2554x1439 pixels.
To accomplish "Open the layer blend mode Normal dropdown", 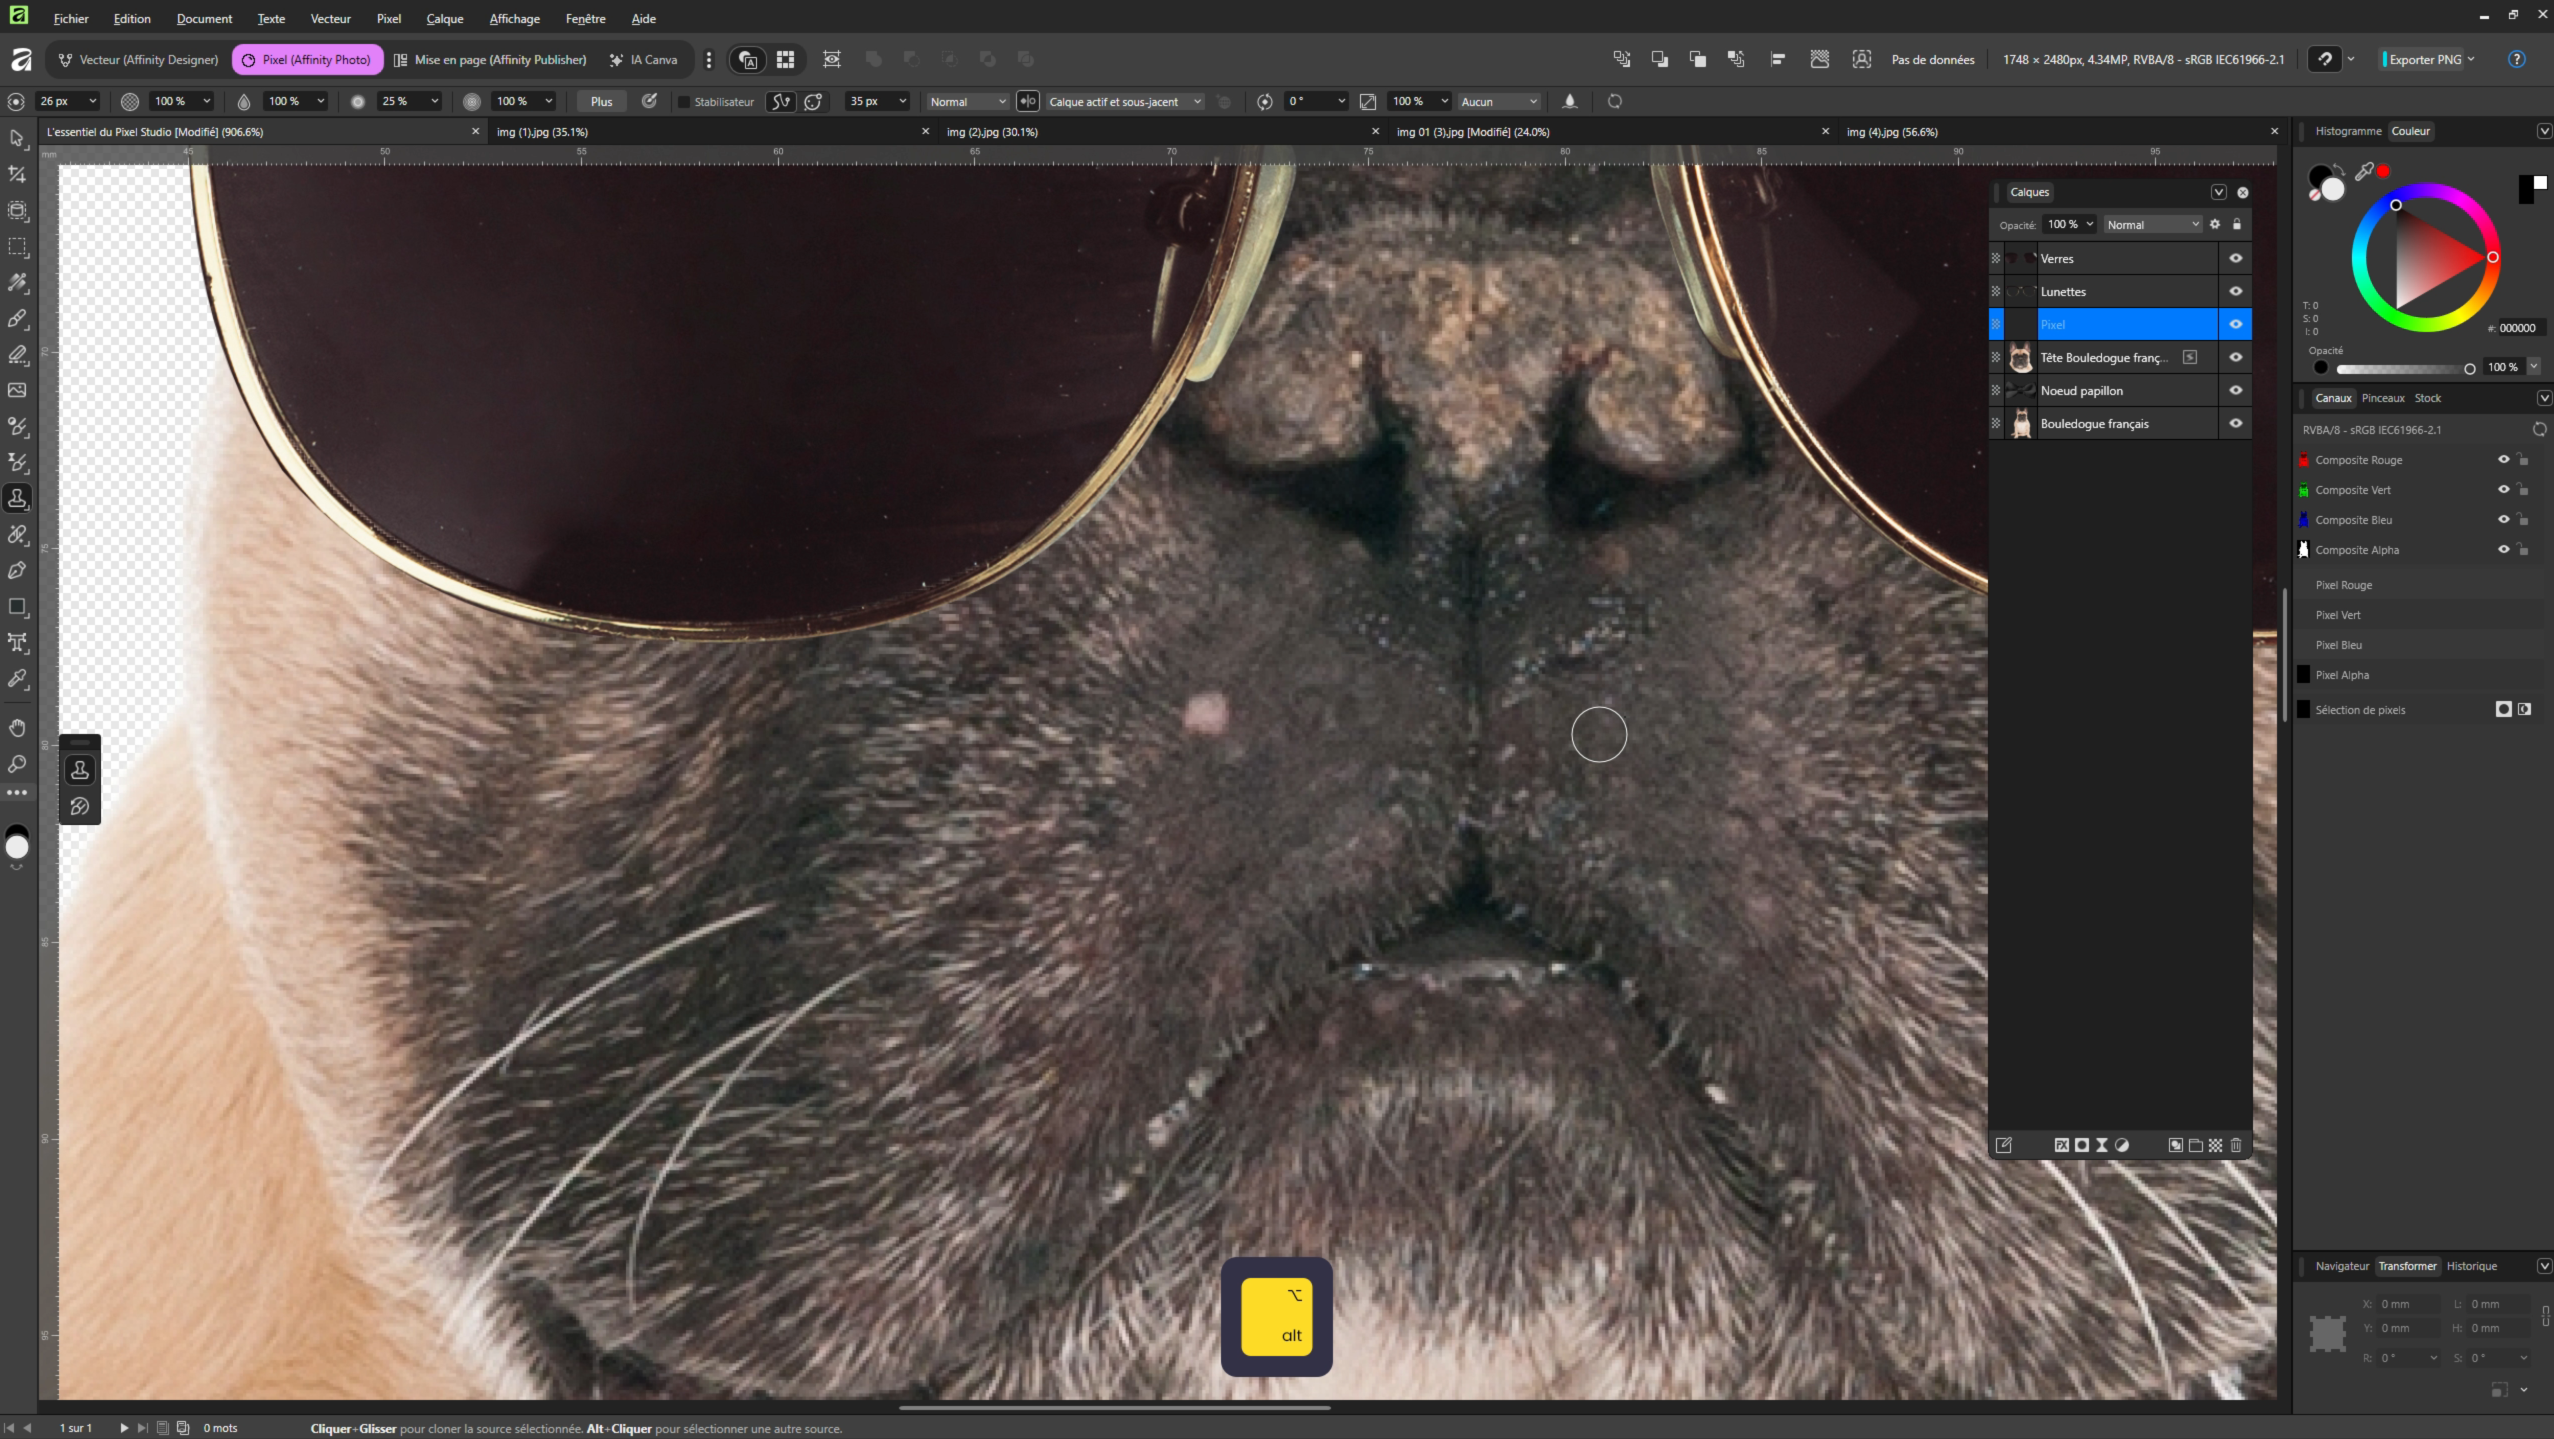I will [x=2152, y=225].
